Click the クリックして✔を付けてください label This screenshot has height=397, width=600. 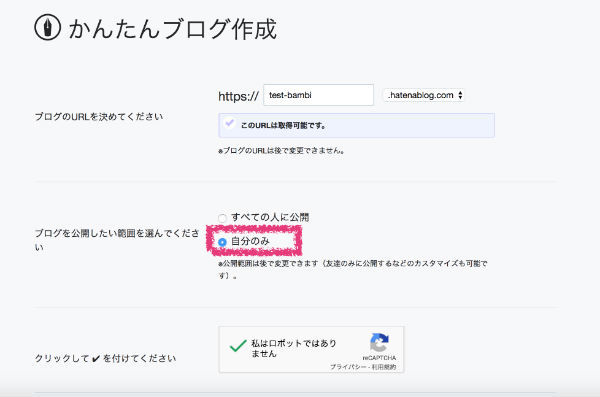(105, 358)
